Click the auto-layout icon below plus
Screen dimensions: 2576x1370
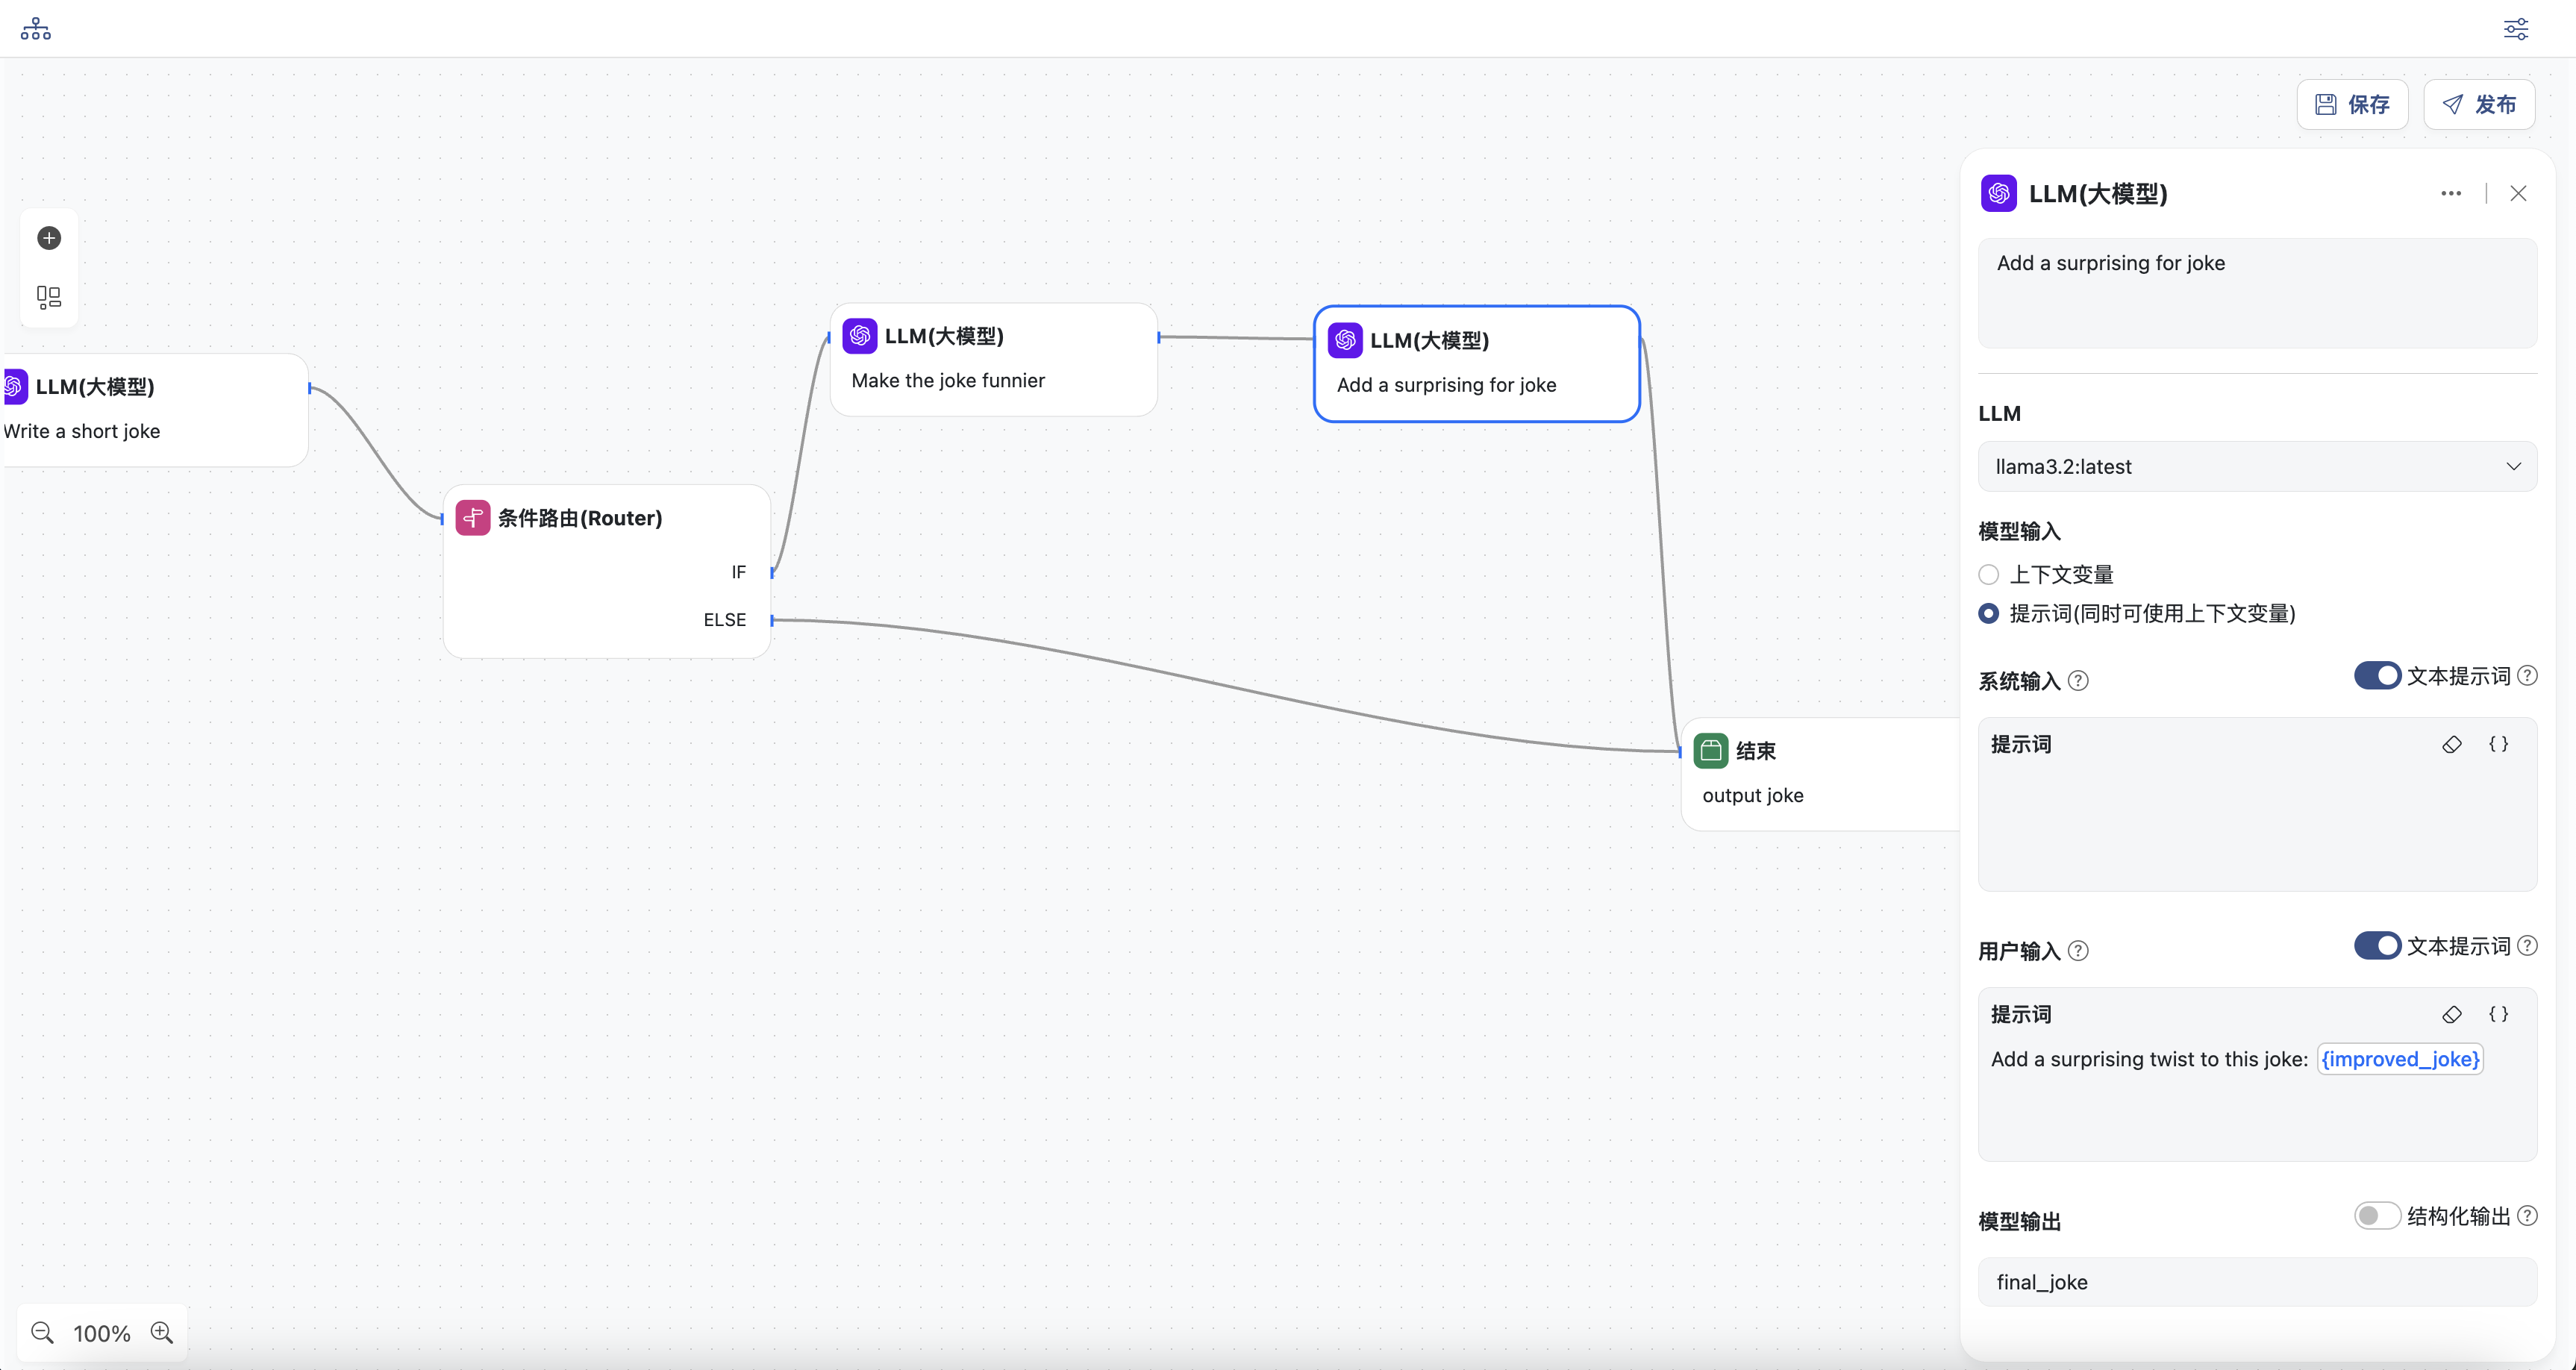tap(49, 297)
